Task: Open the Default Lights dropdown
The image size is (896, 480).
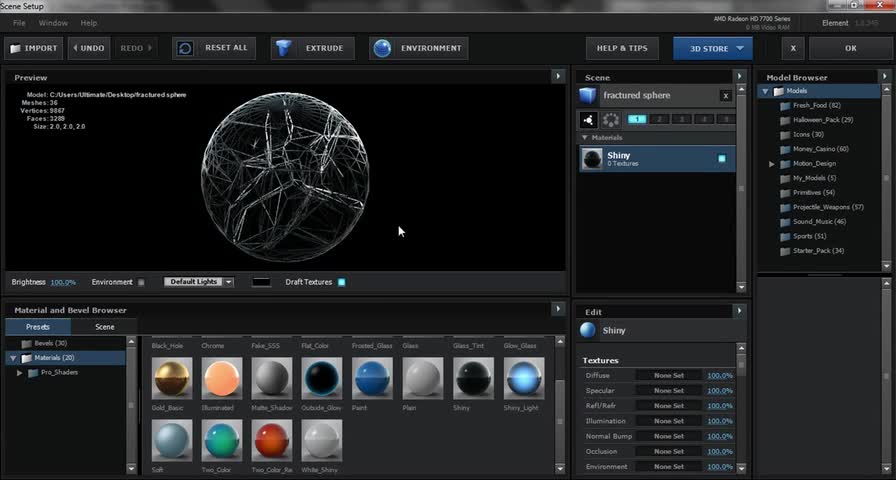Action: pos(199,282)
